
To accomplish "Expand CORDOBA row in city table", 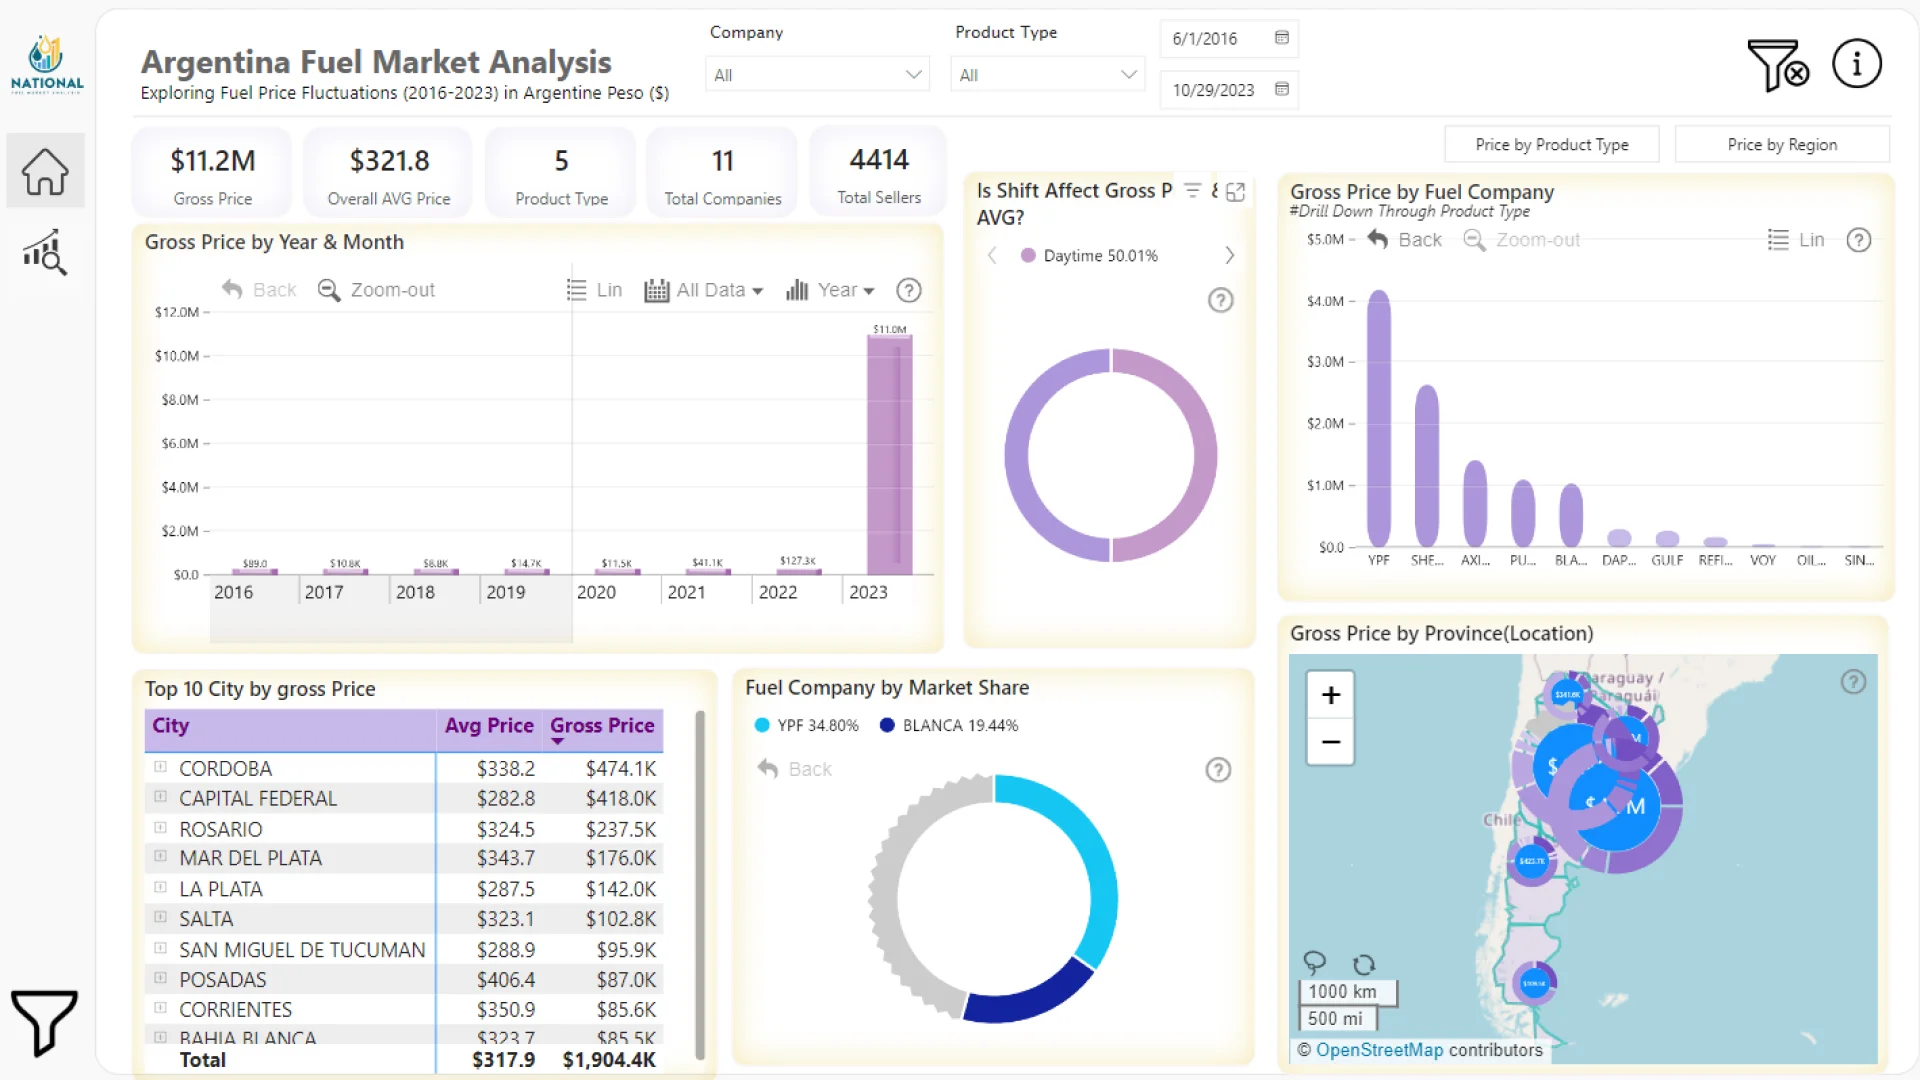I will pos(160,767).
